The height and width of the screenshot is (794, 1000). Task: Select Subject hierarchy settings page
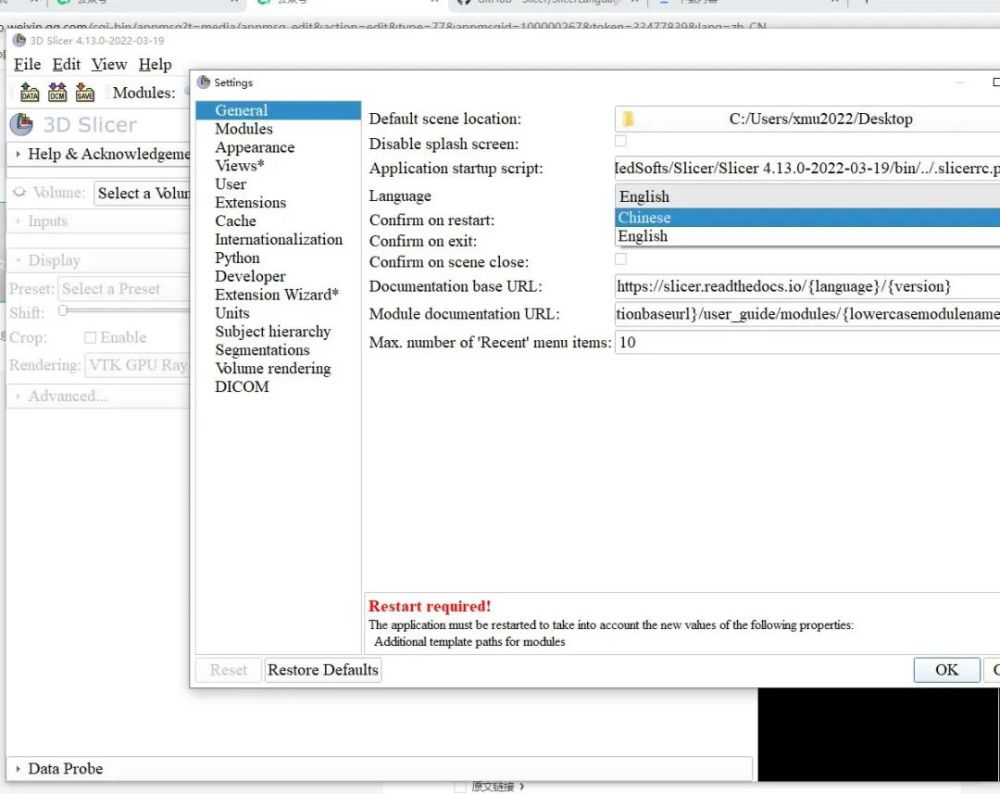click(x=272, y=332)
